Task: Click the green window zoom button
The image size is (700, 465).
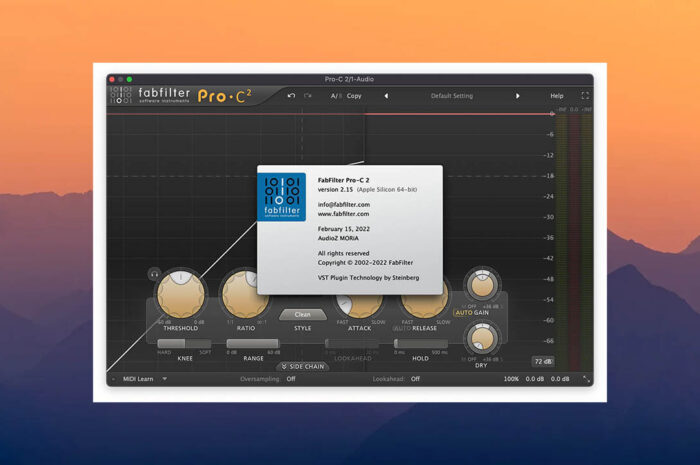Action: point(129,79)
